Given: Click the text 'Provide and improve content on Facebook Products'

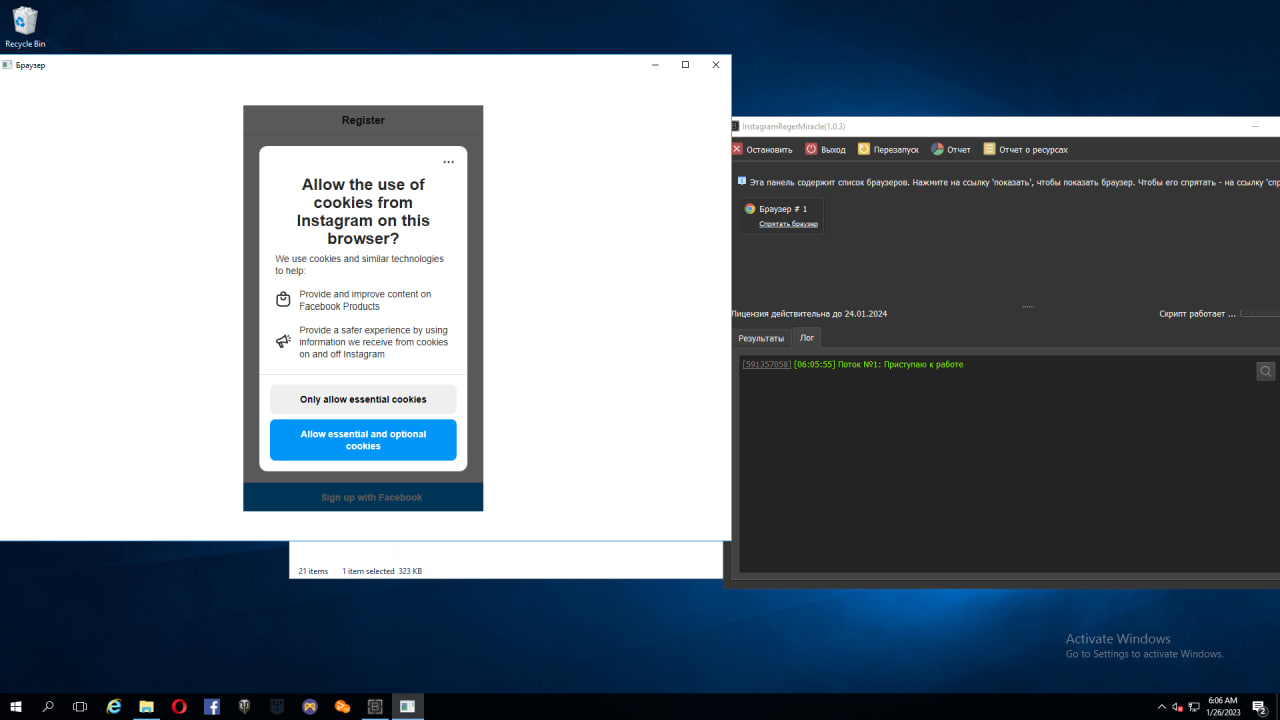Looking at the screenshot, I should point(365,300).
